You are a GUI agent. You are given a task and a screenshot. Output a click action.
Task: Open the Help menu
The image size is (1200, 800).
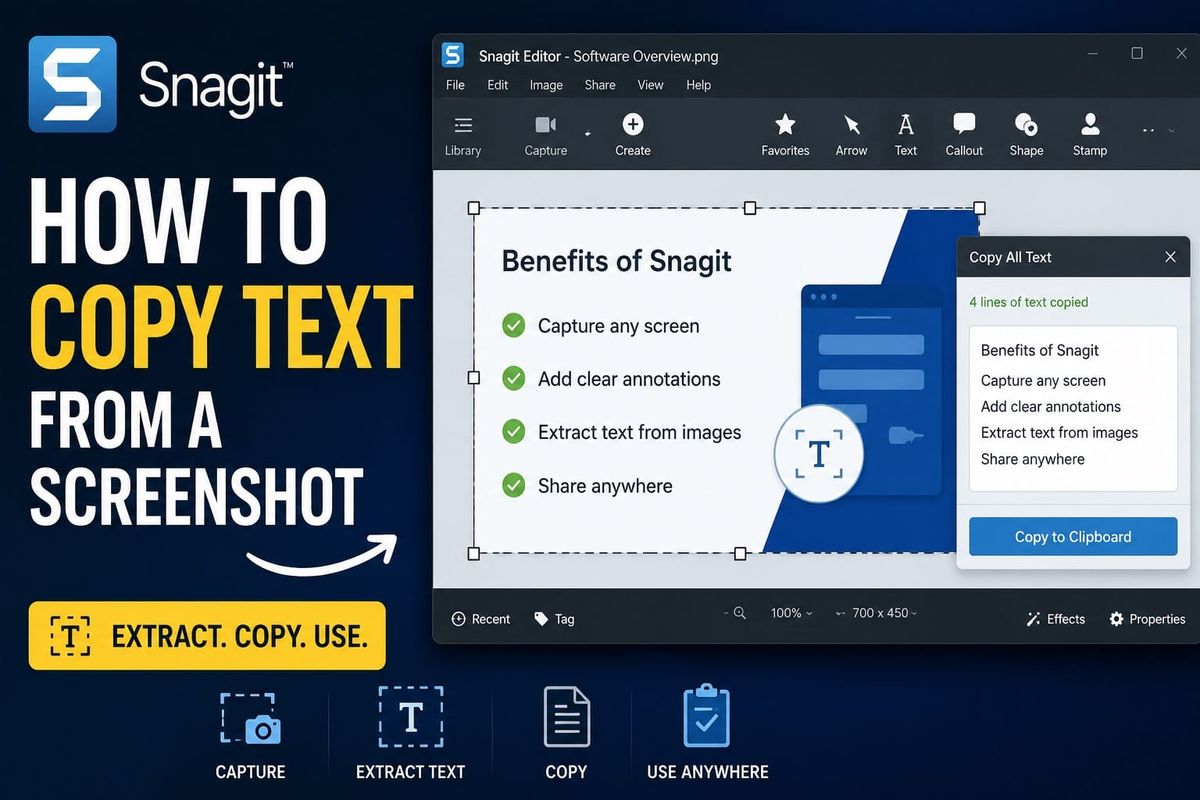click(699, 85)
